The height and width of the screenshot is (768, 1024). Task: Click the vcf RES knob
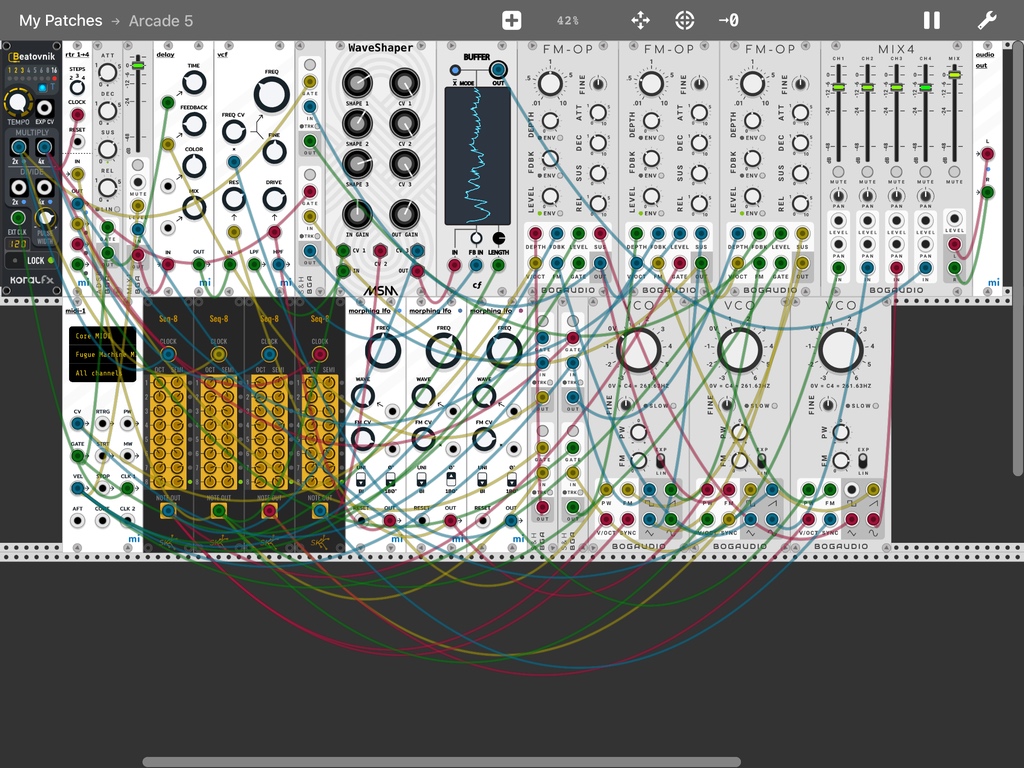pyautogui.click(x=234, y=199)
